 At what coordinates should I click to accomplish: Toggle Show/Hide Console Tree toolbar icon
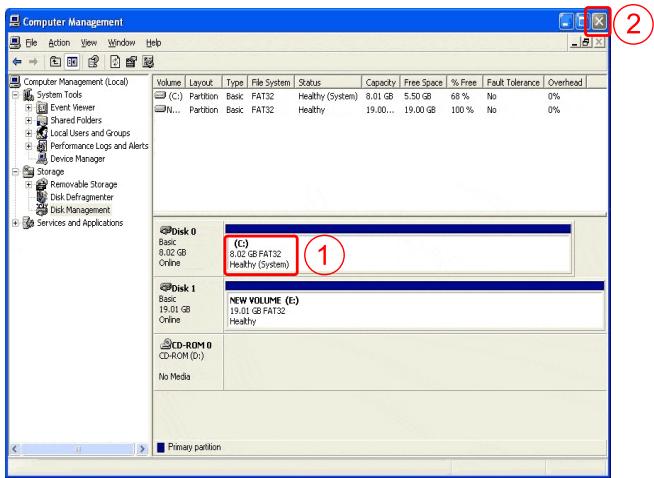[x=72, y=62]
